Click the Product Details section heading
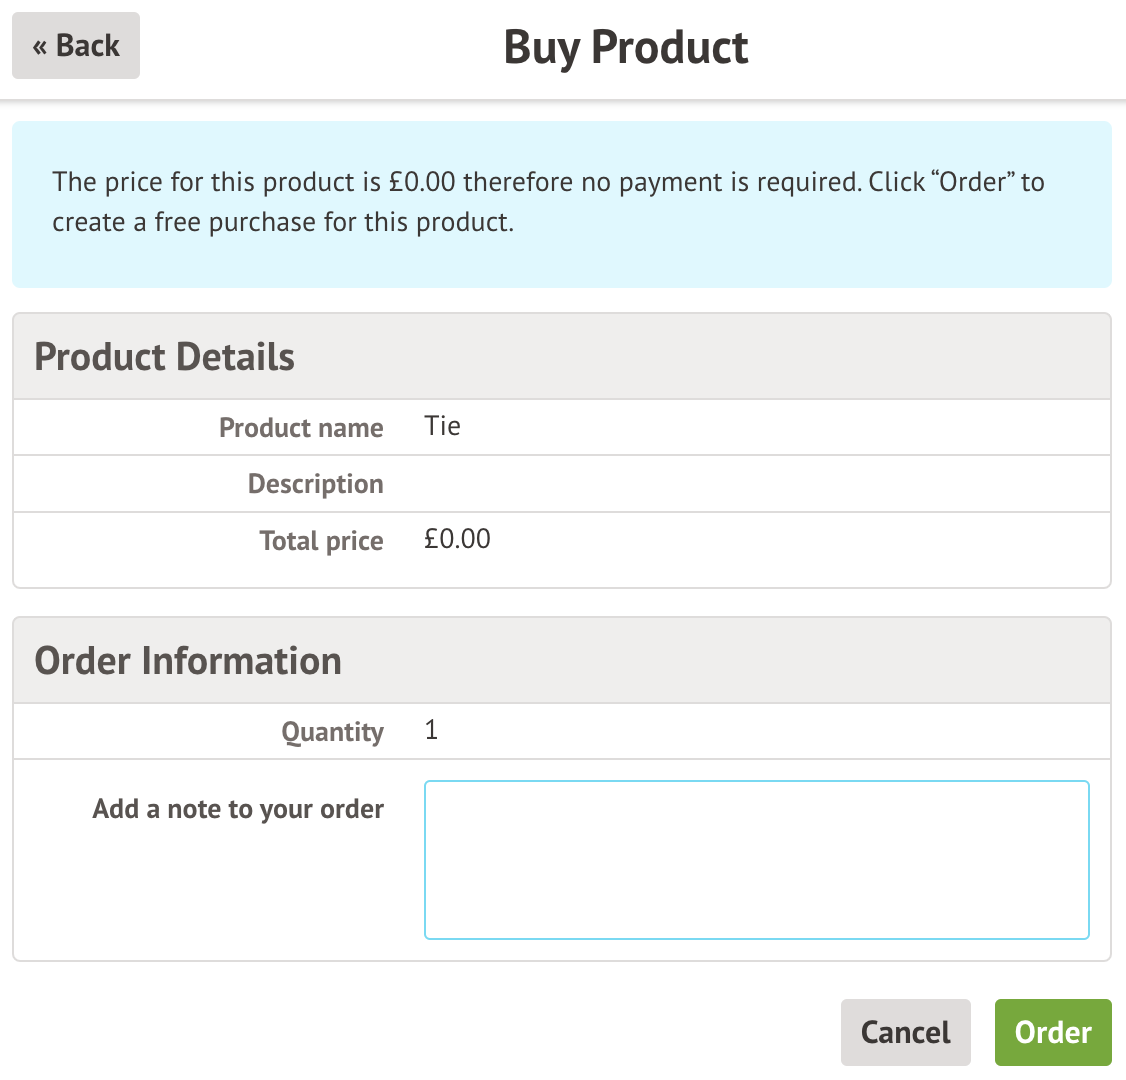The width and height of the screenshot is (1126, 1080). 165,357
